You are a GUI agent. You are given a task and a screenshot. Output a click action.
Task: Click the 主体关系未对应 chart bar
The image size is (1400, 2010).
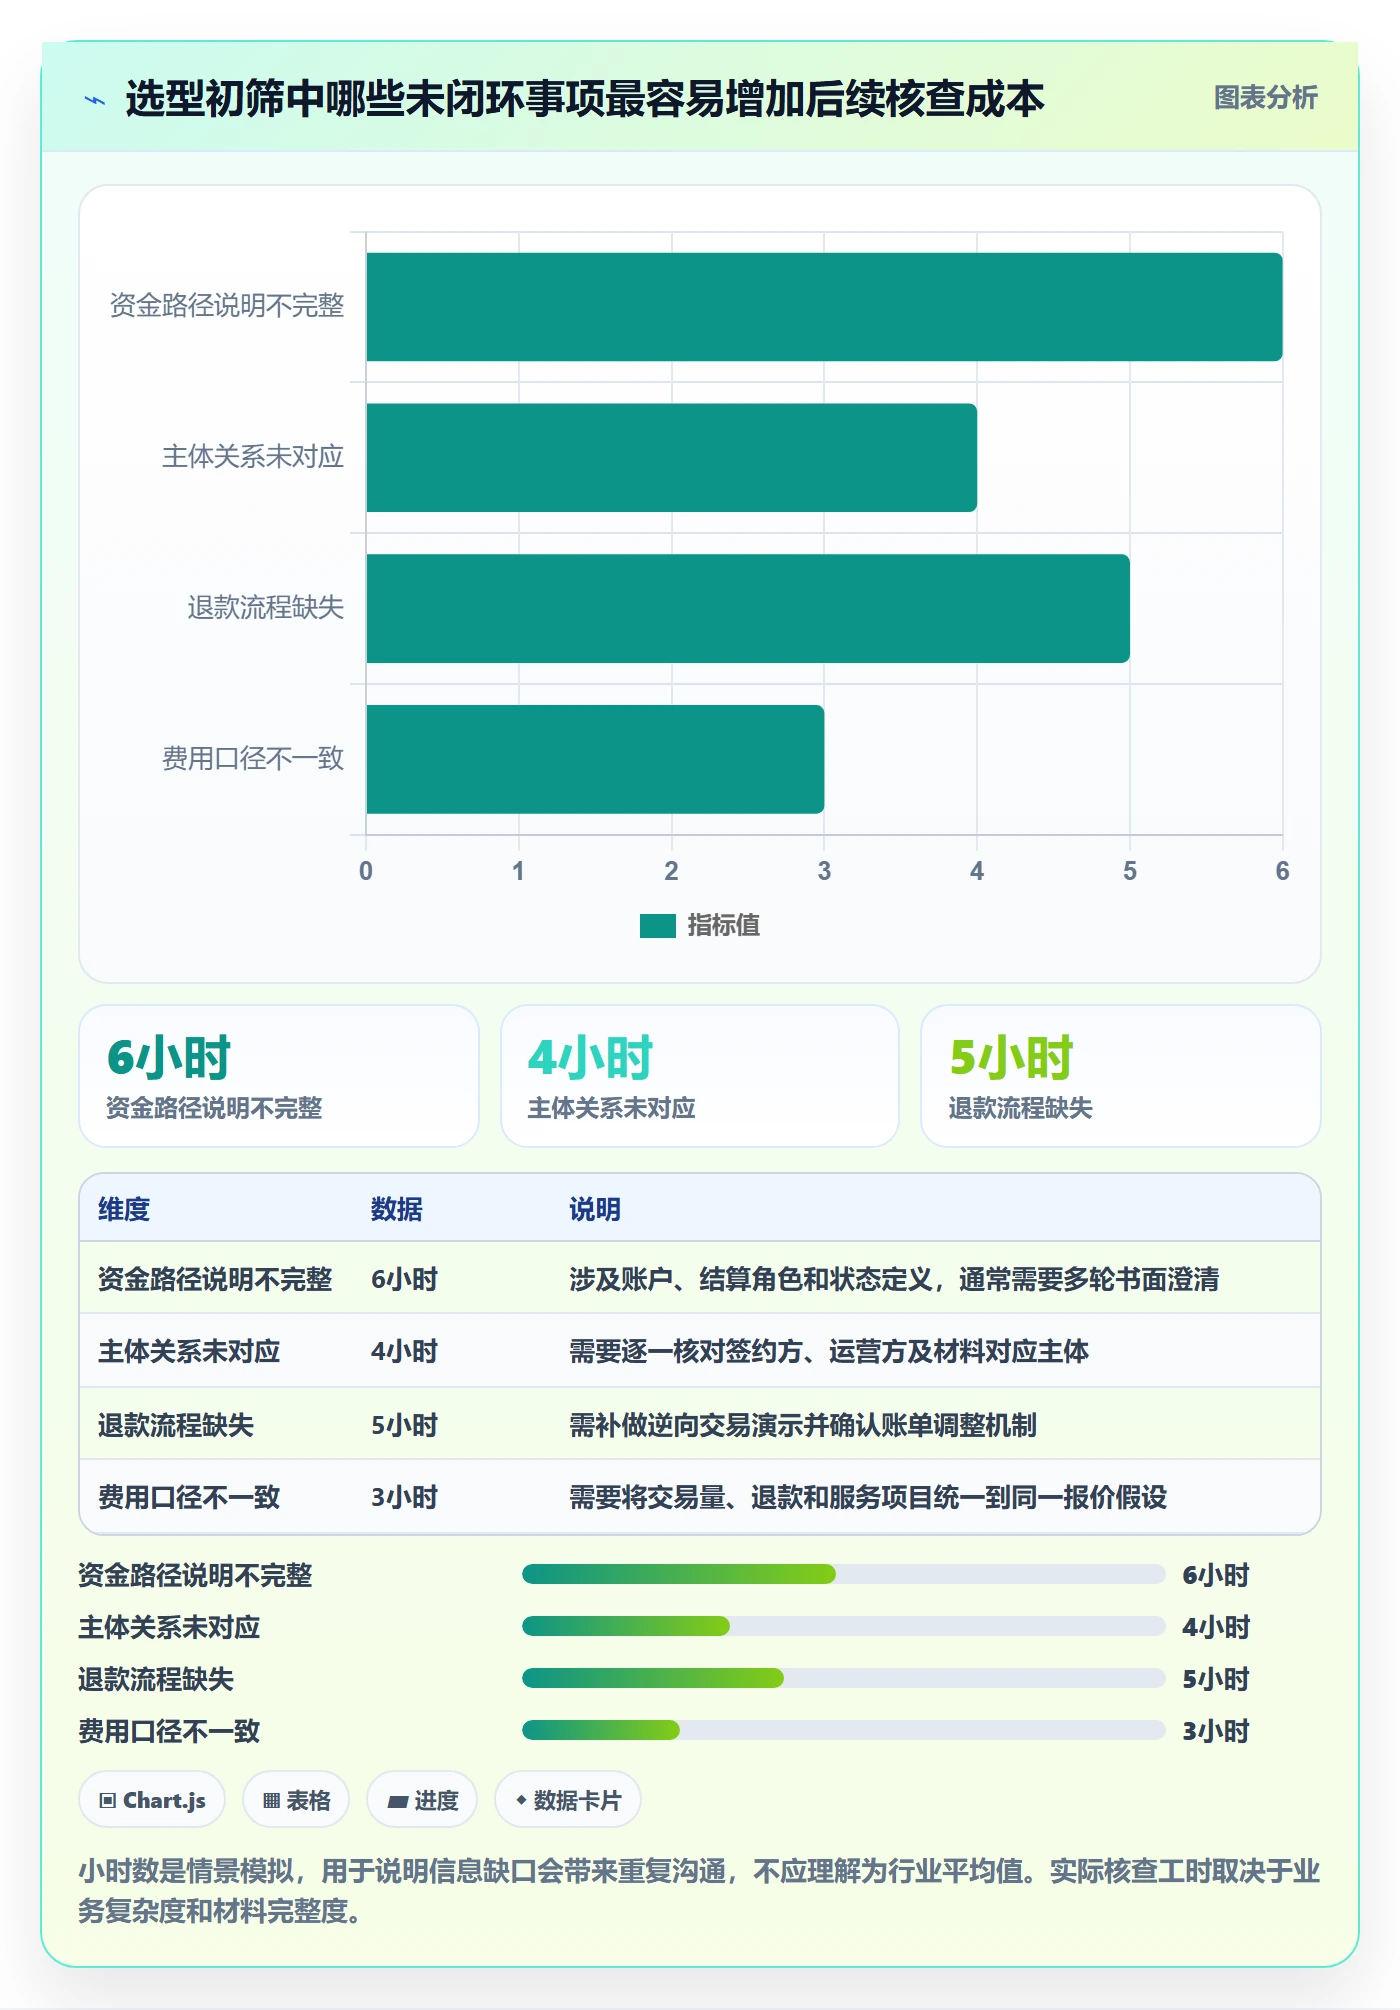(x=671, y=458)
